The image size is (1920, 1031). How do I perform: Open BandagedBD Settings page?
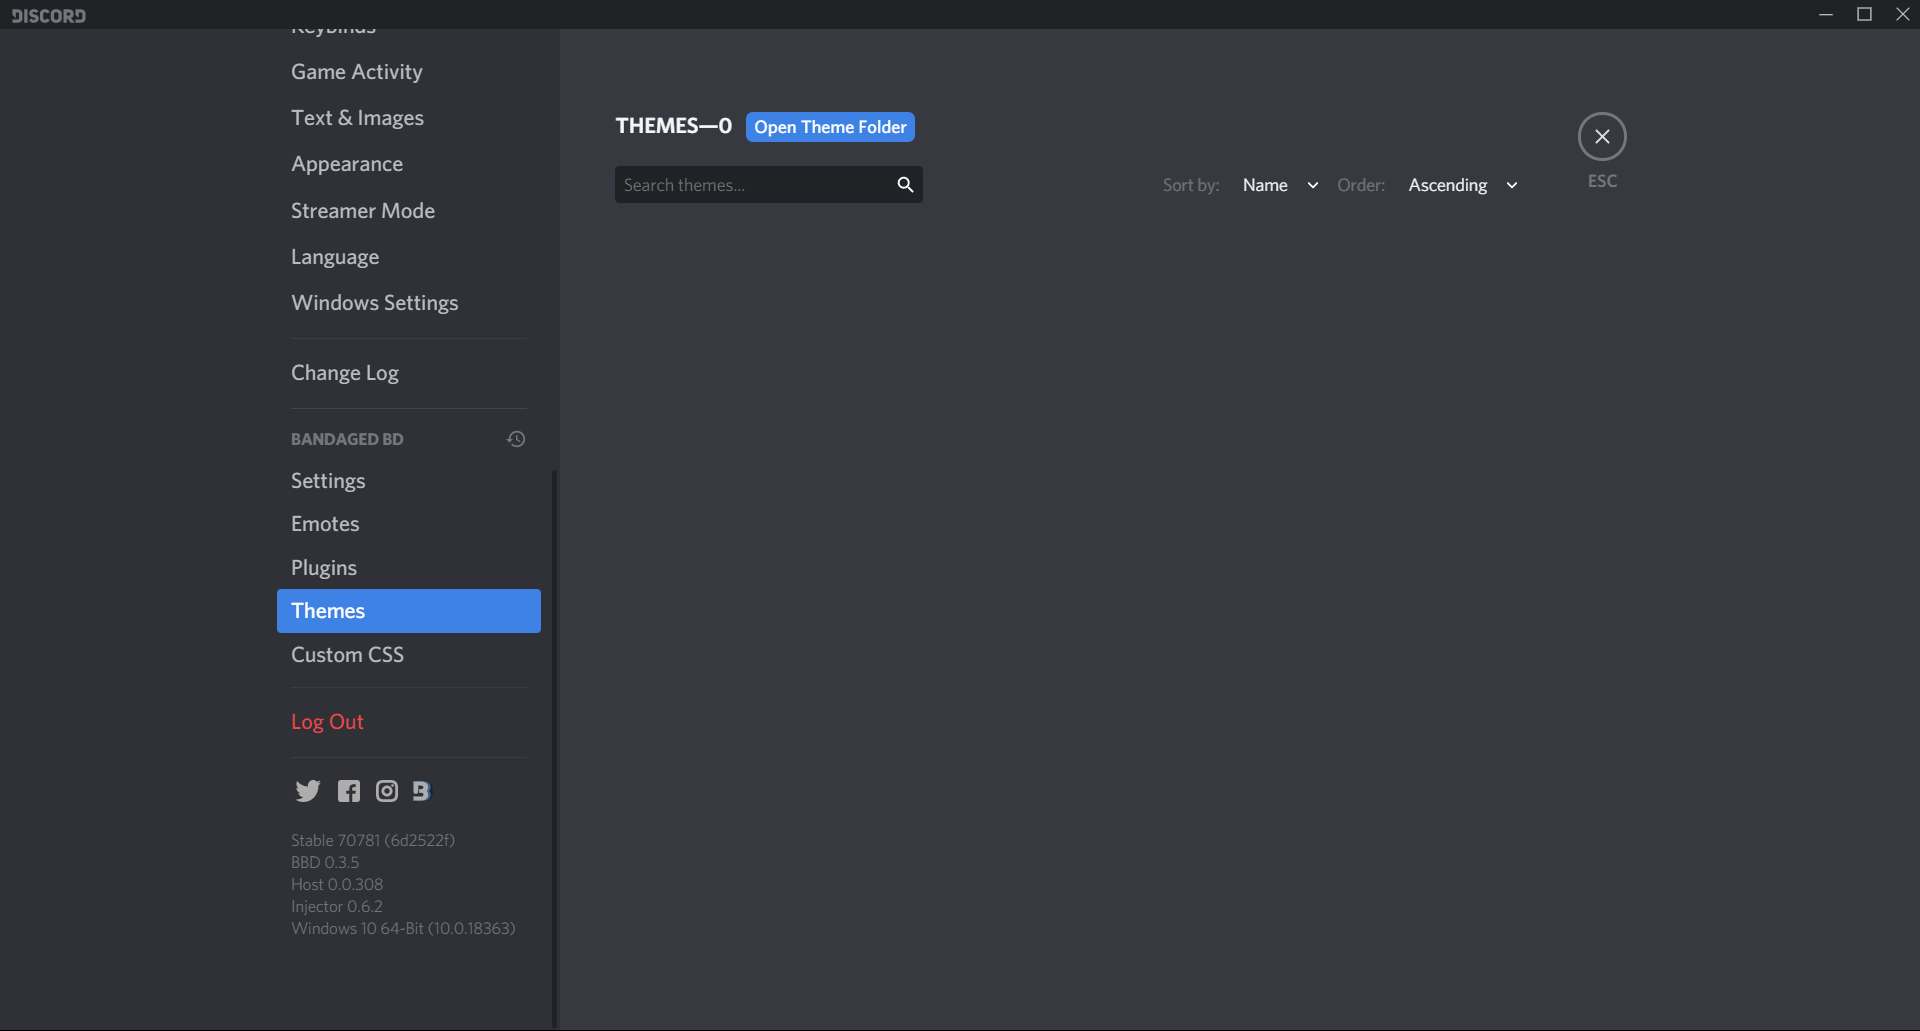pyautogui.click(x=408, y=481)
